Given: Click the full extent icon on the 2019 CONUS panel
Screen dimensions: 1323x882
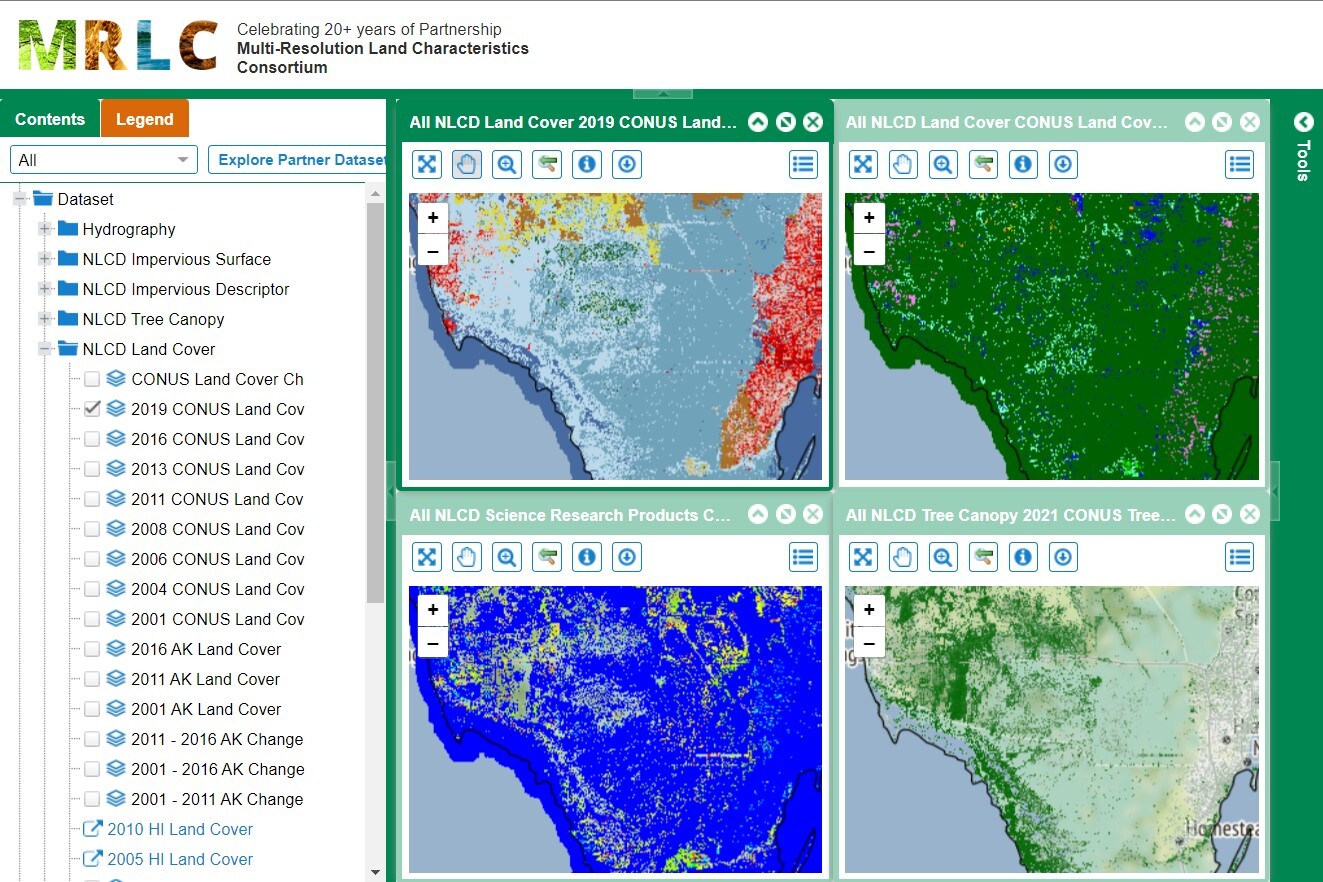Looking at the screenshot, I should point(426,164).
